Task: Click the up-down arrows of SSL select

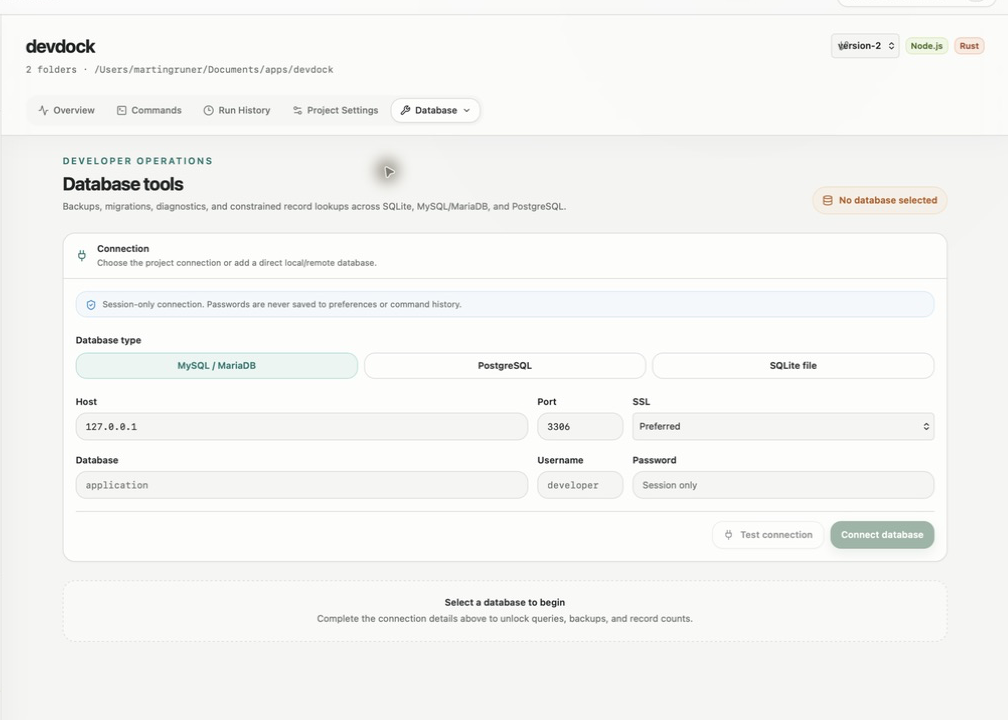Action: pos(926,427)
